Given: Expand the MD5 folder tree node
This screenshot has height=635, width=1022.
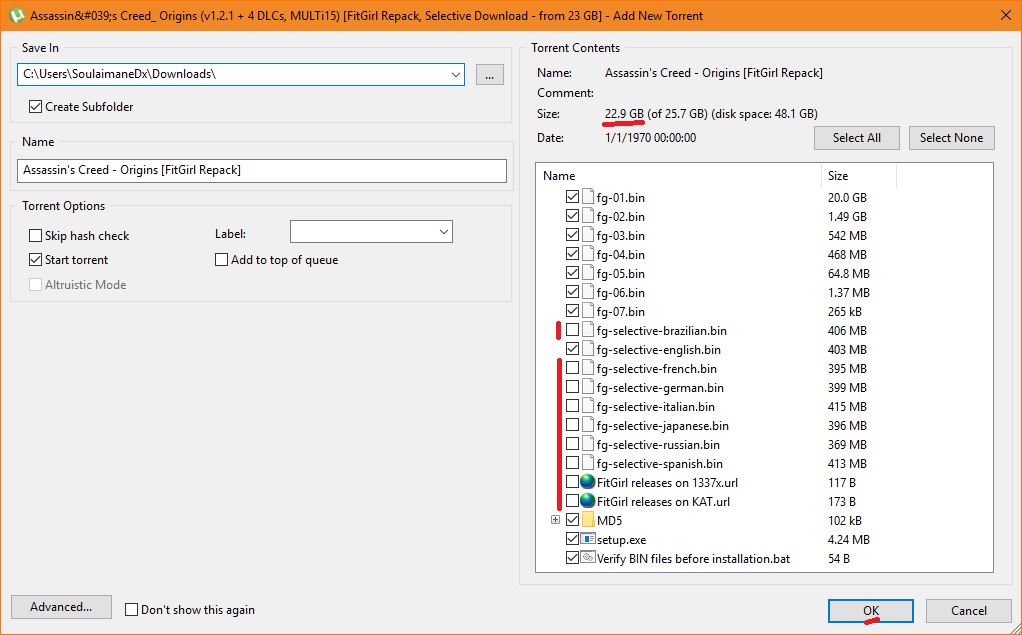Looking at the screenshot, I should [x=555, y=520].
